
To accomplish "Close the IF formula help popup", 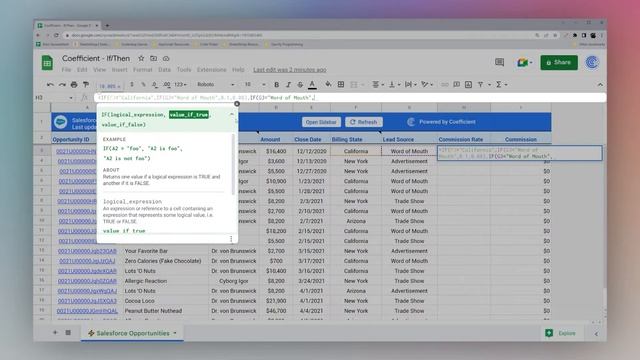I will (x=237, y=104).
